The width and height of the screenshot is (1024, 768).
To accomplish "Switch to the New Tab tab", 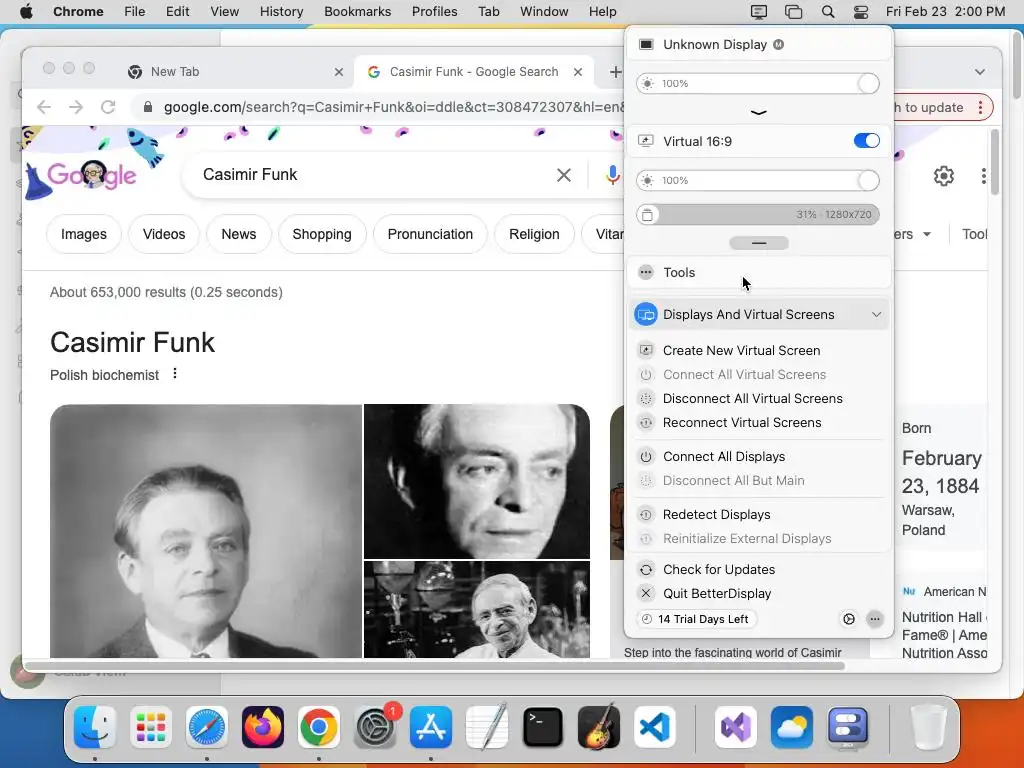I will (235, 72).
